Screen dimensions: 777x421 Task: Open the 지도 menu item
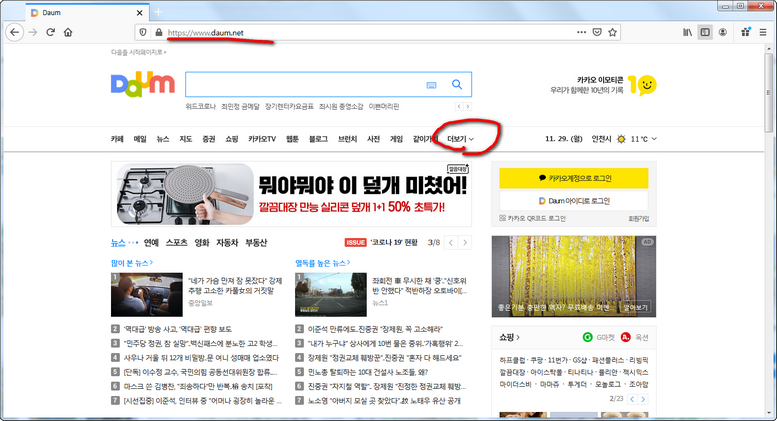tap(185, 139)
